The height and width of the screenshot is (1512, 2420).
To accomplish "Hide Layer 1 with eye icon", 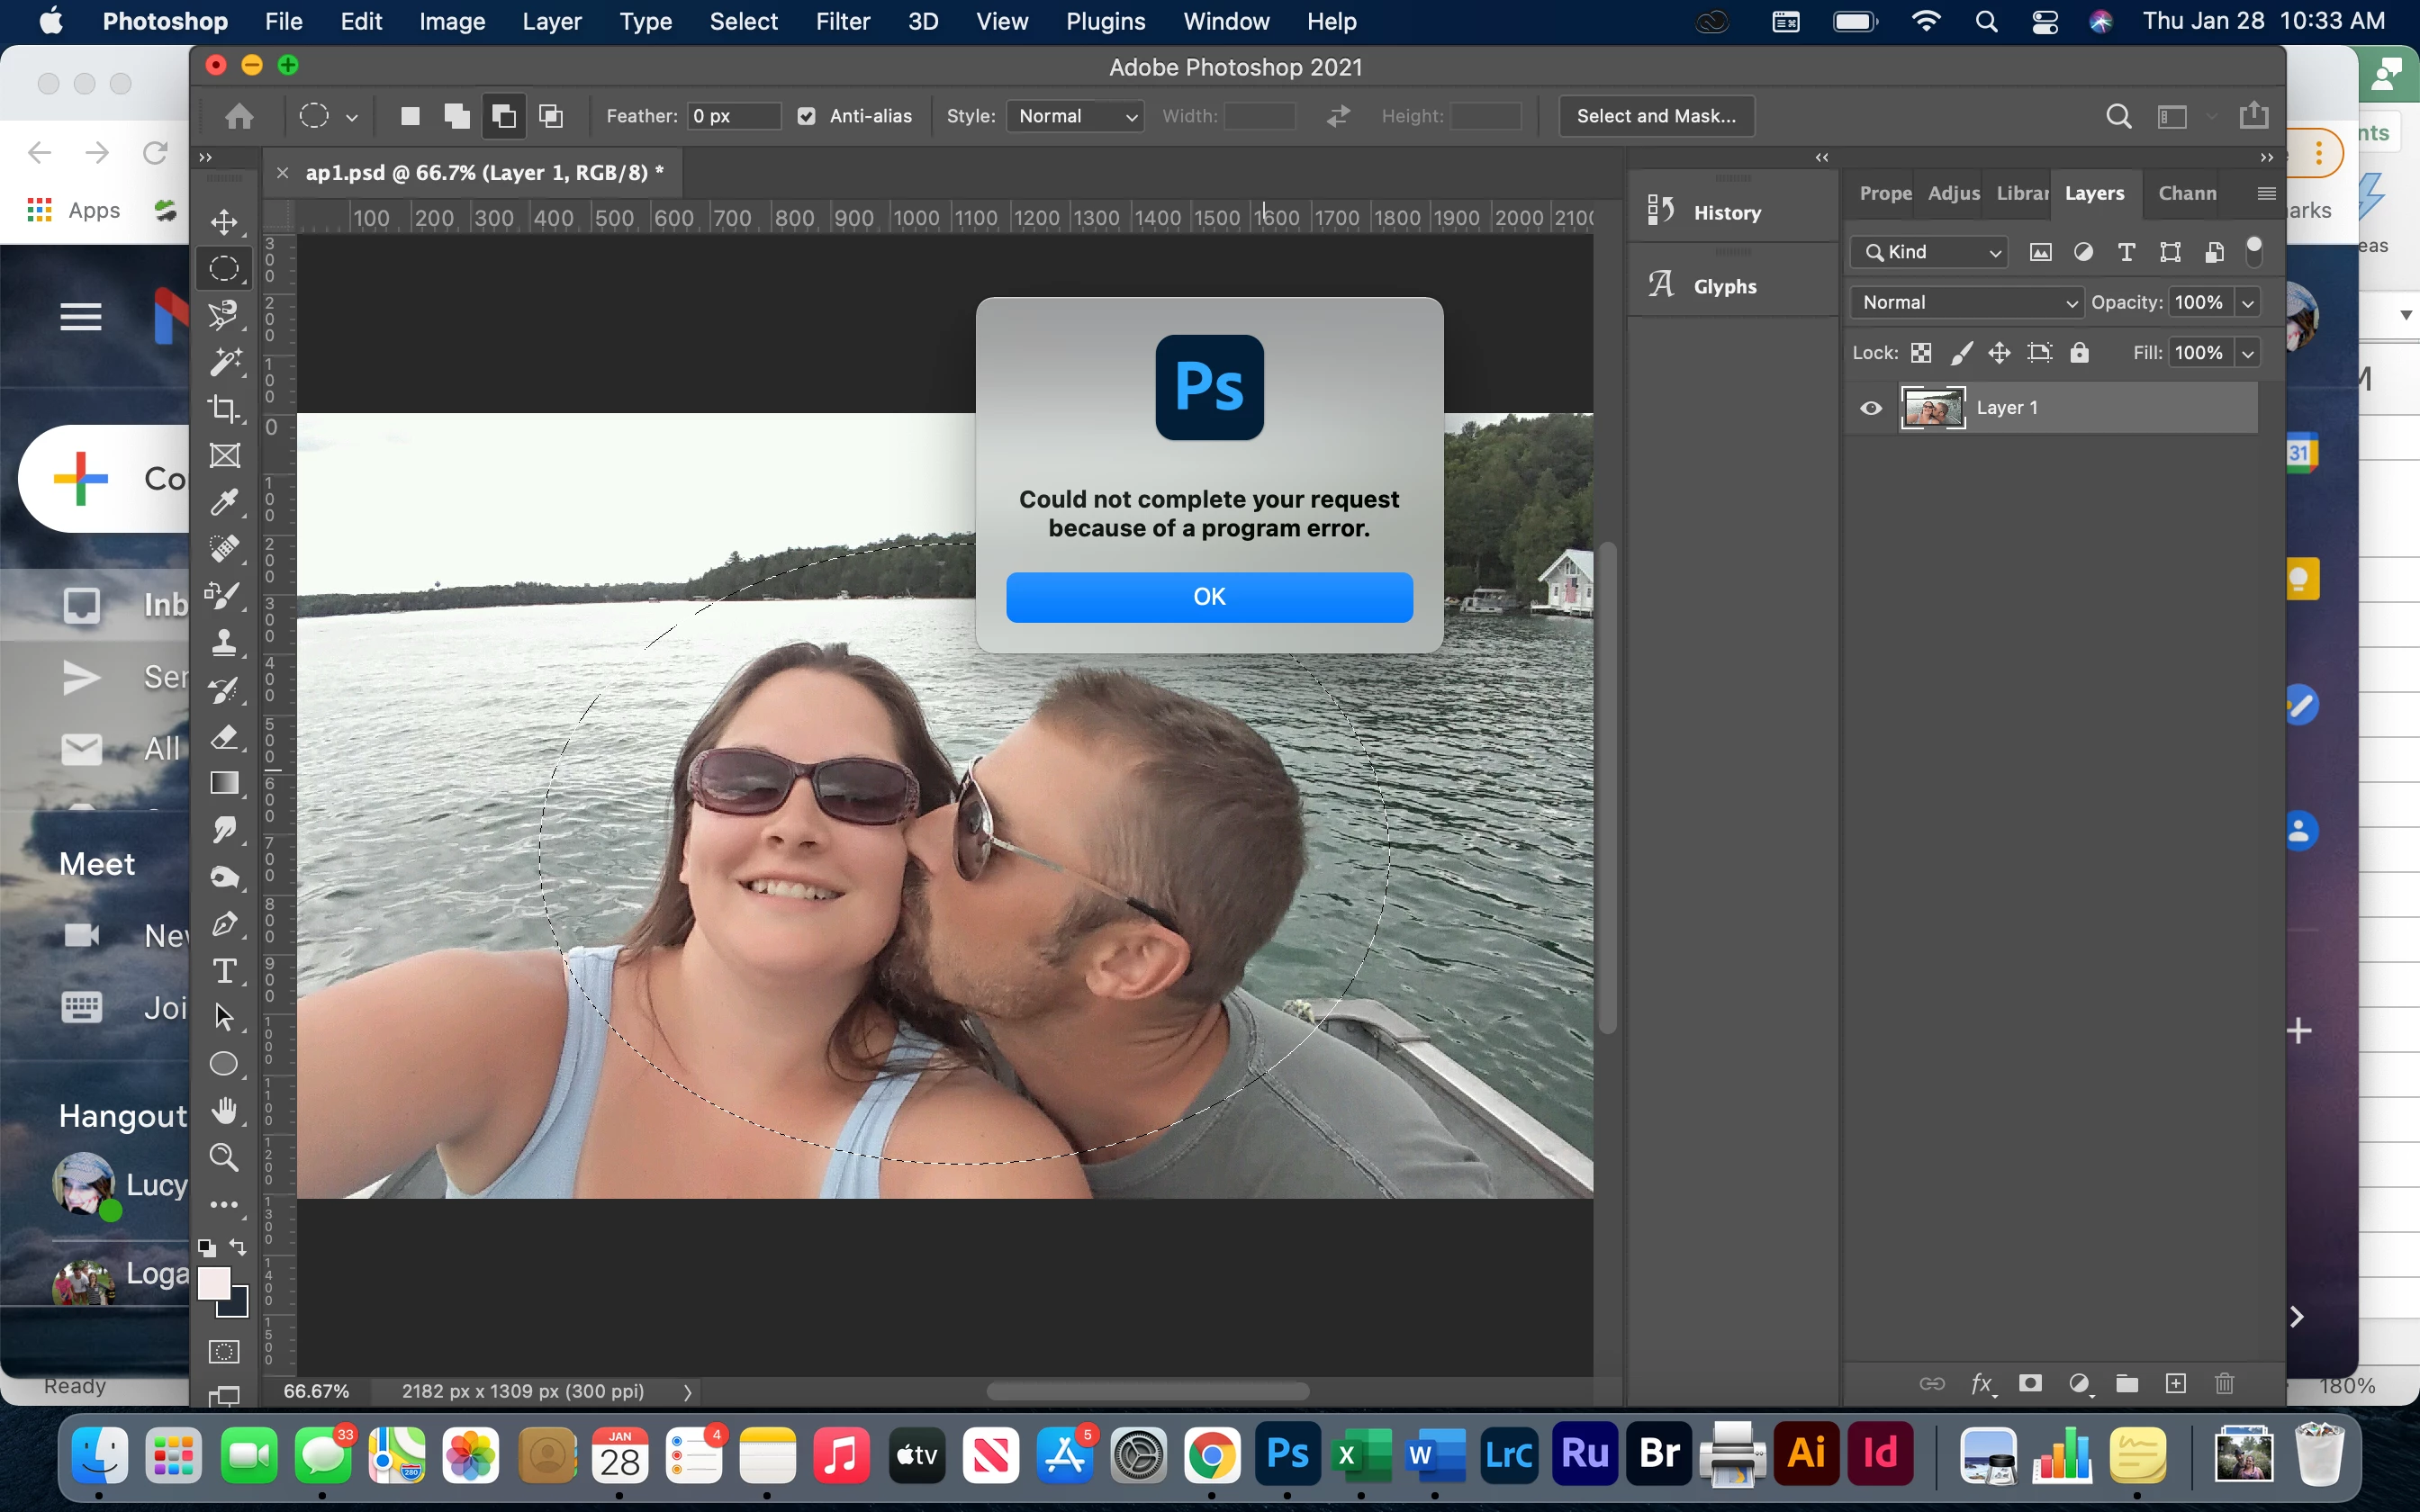I will (x=1871, y=408).
